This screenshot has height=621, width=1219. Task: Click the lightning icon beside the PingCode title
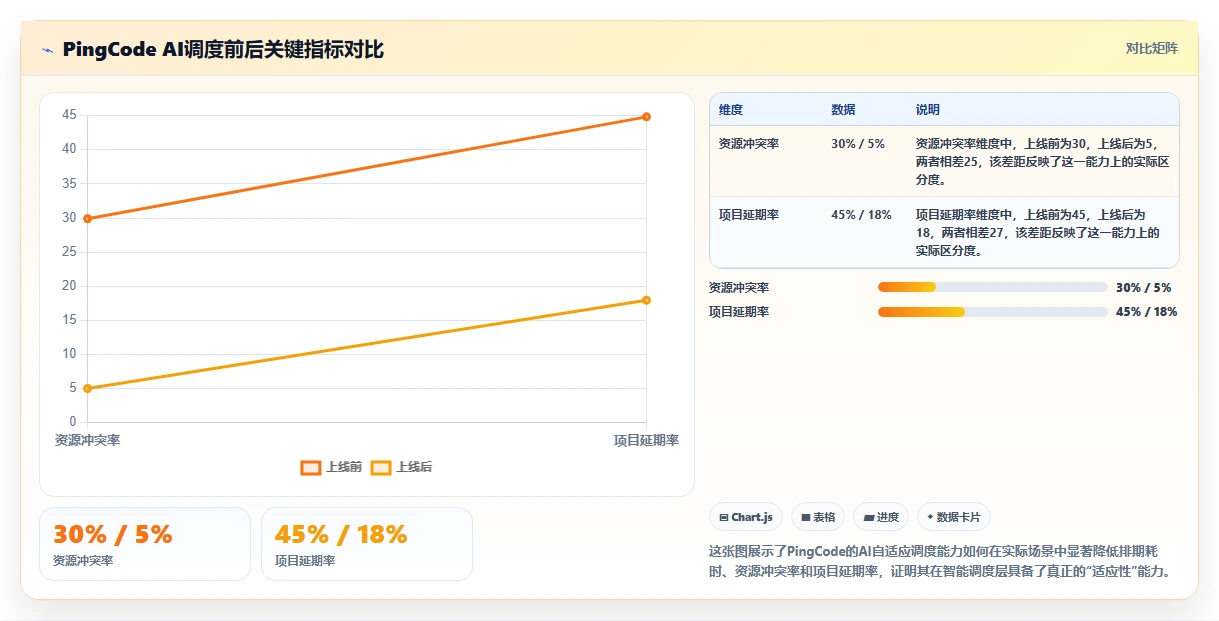pyautogui.click(x=47, y=50)
